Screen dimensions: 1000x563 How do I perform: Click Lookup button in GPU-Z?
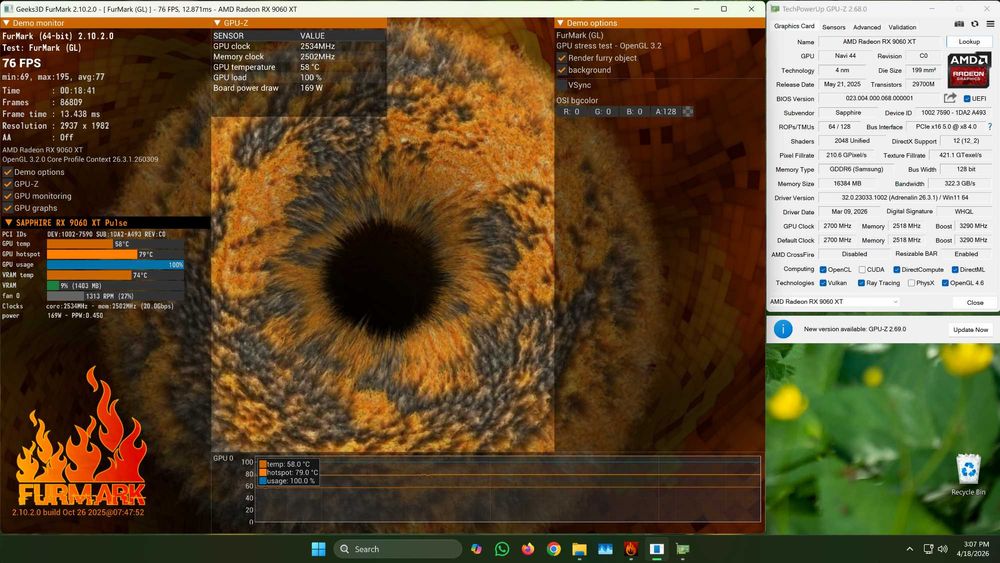tap(969, 41)
